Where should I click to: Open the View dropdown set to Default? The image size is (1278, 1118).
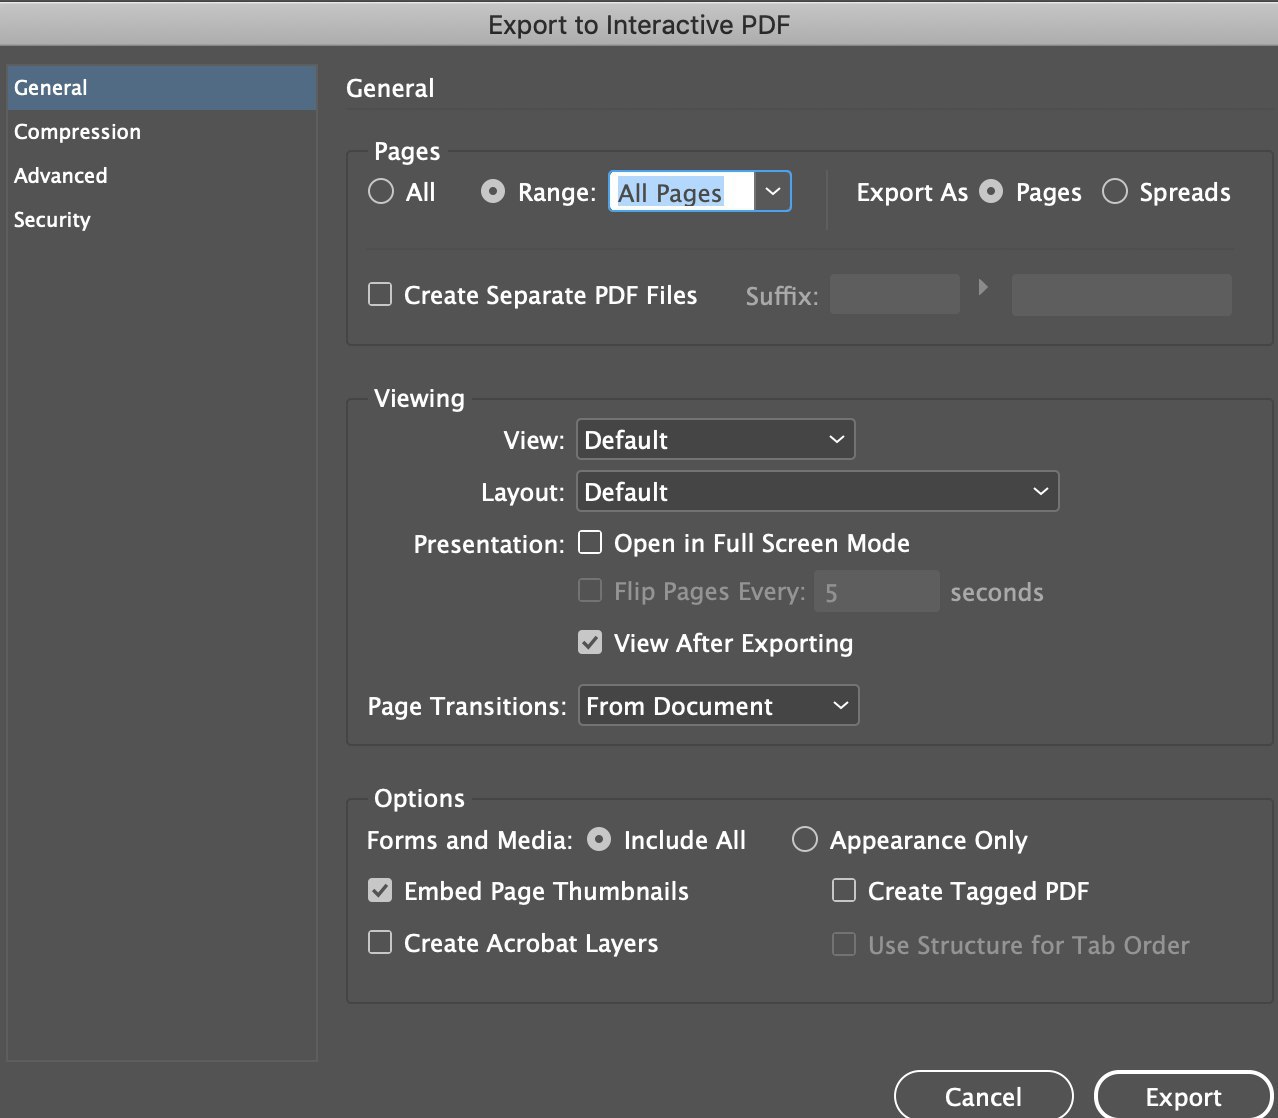[716, 439]
